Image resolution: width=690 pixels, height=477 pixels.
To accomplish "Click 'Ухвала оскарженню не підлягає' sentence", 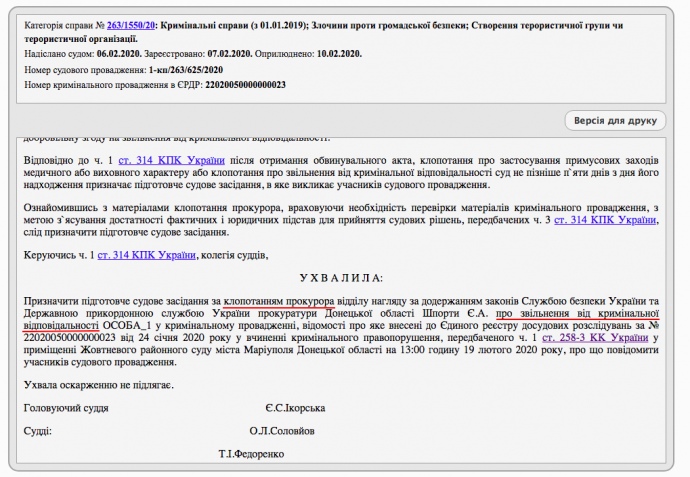I will 98,384.
